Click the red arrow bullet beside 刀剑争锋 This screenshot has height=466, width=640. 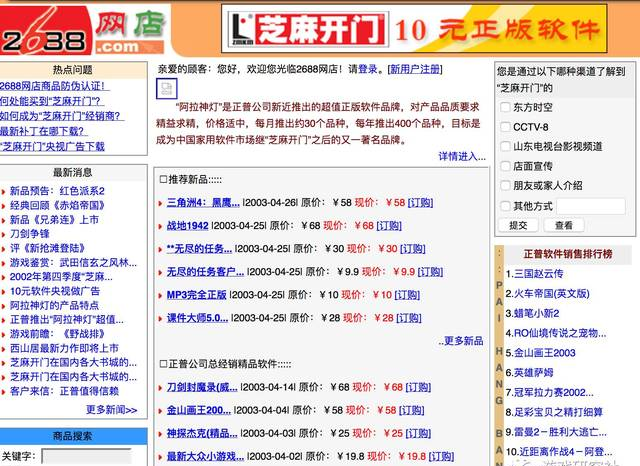point(3,234)
